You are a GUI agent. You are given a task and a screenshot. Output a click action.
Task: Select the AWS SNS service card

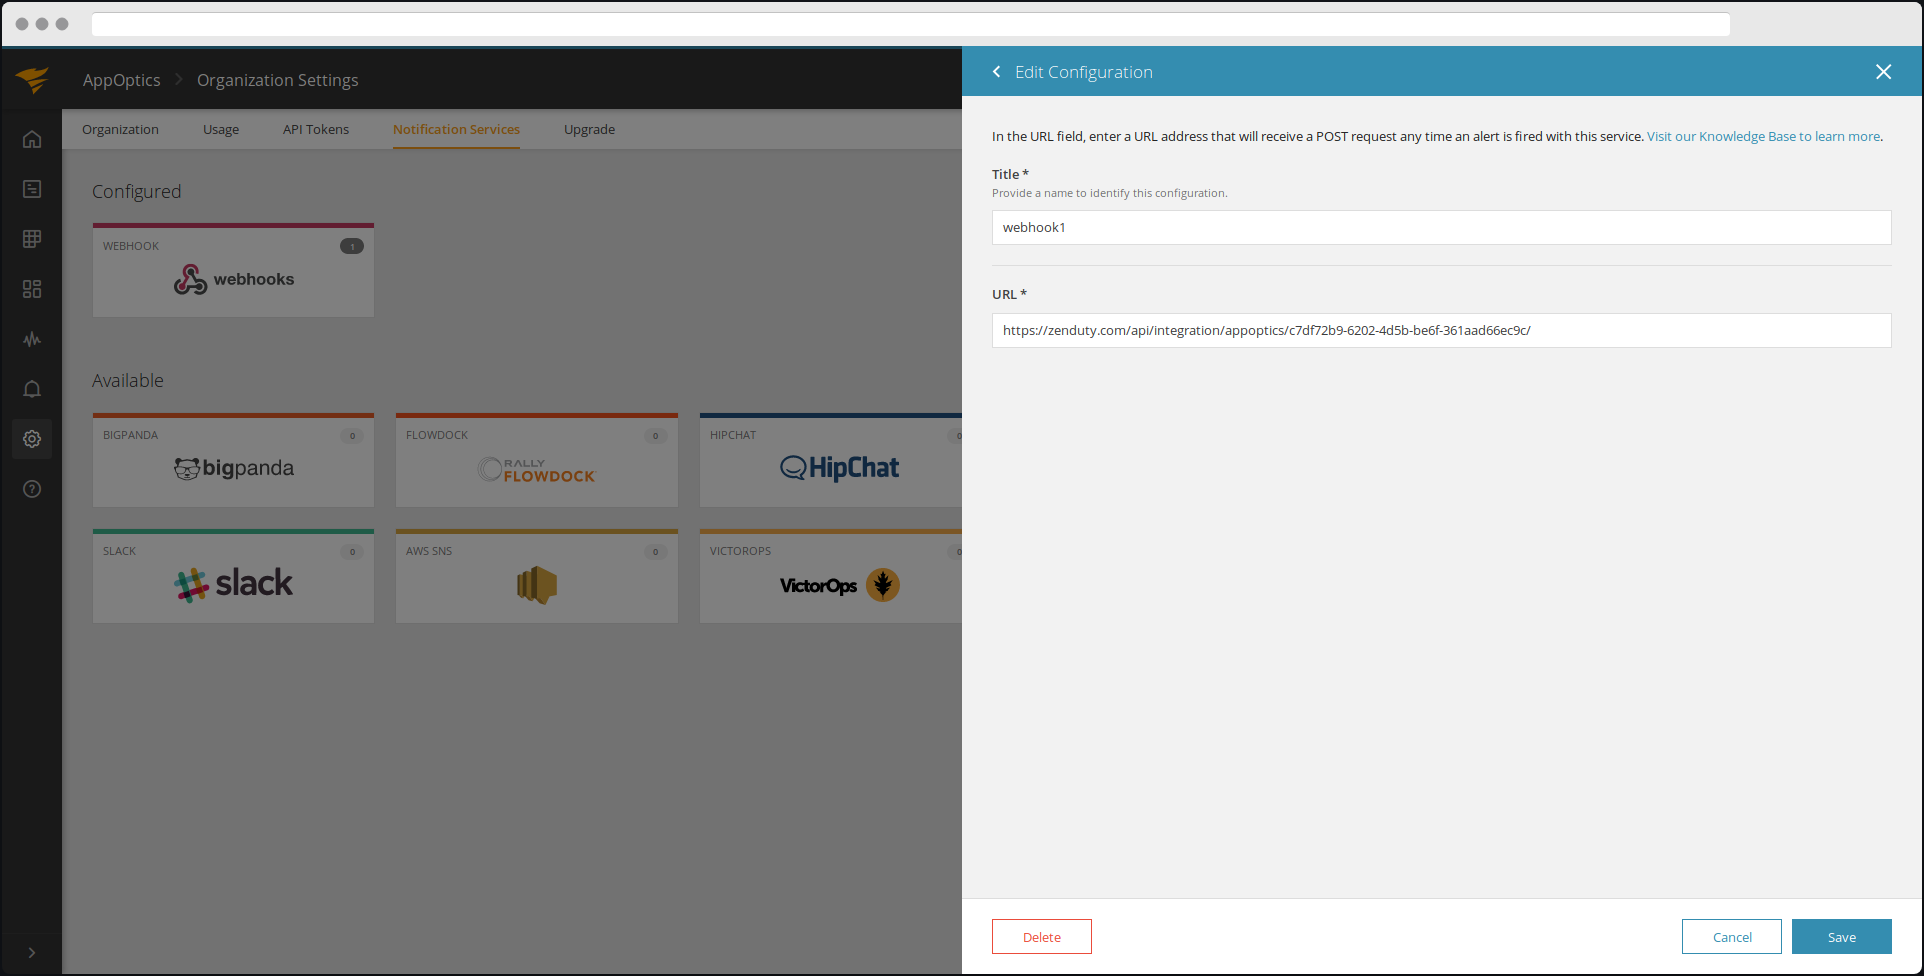coord(537,576)
